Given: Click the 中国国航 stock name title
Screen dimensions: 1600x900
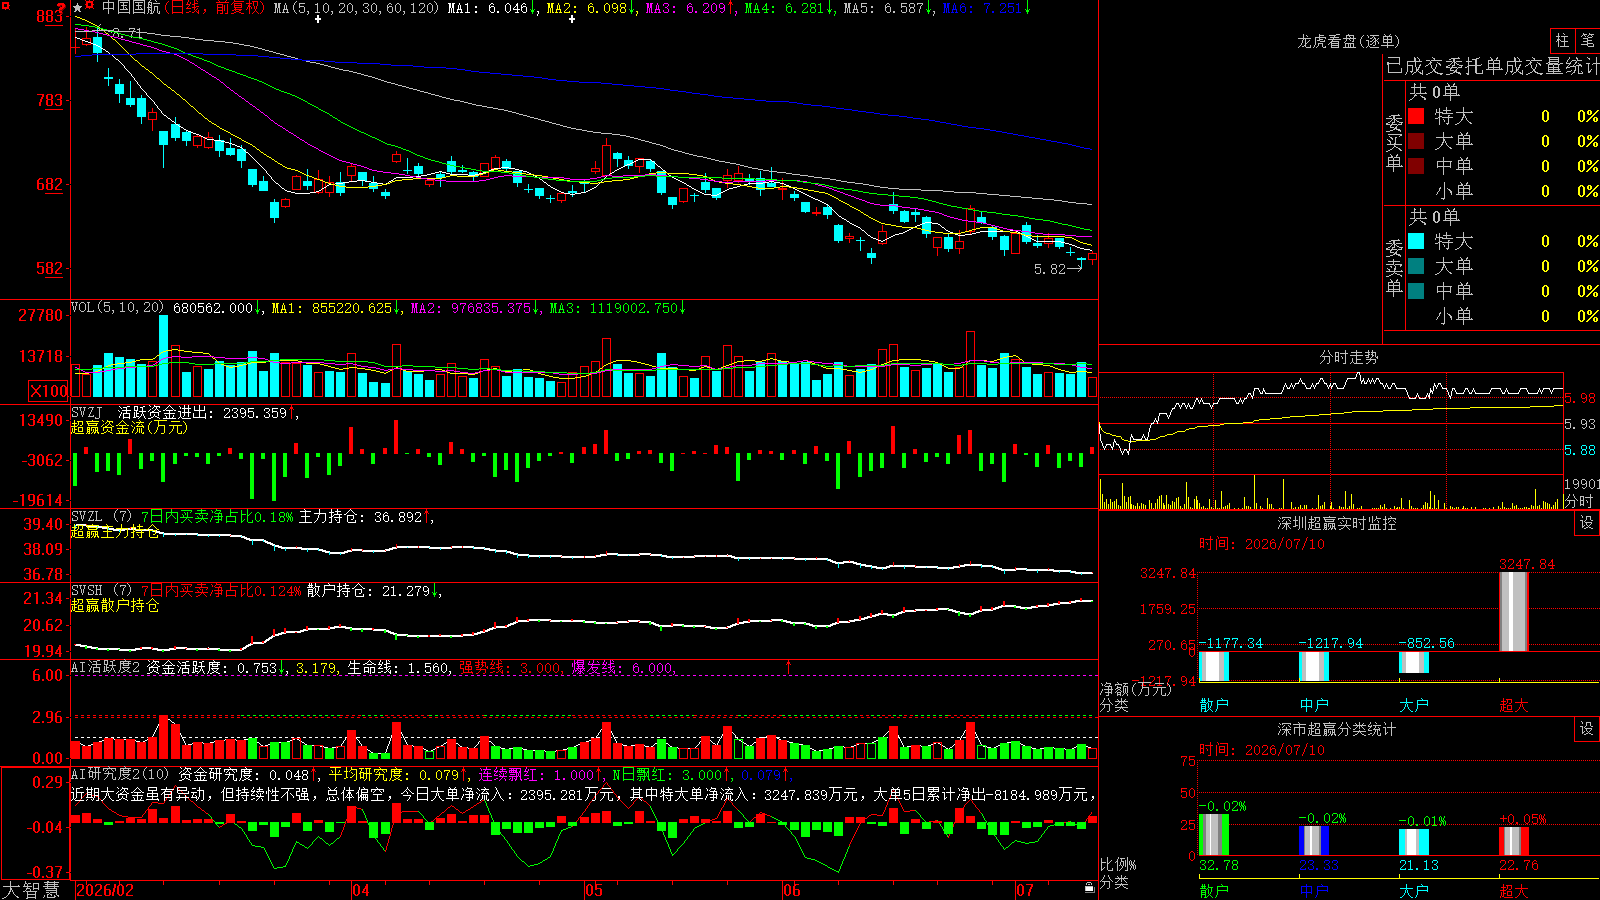Looking at the screenshot, I should point(131,8).
